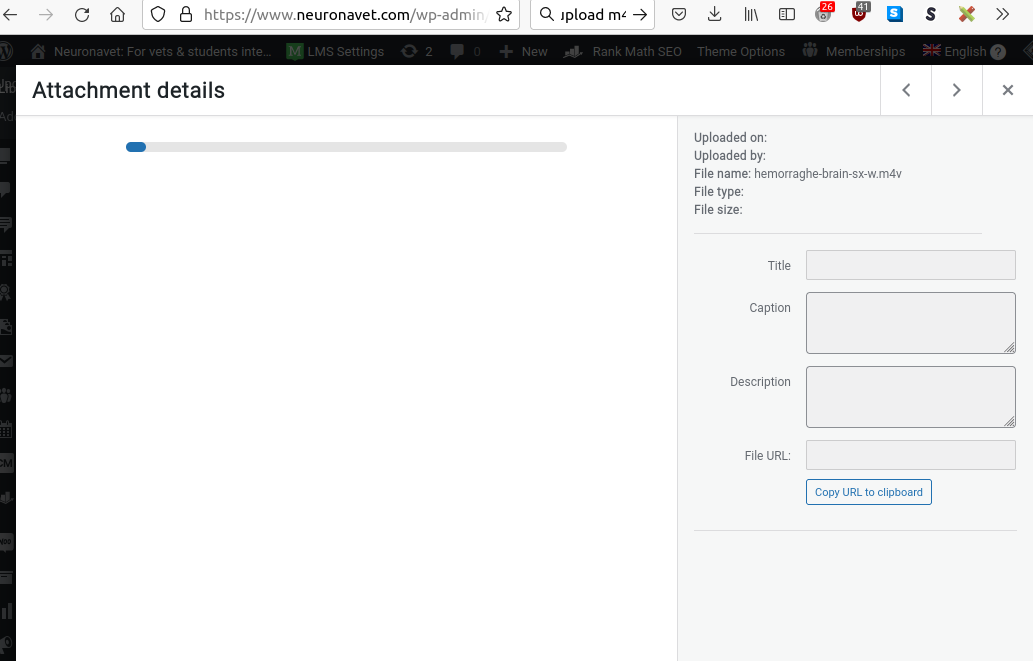The image size is (1033, 661).
Task: Click the comments bubble icon showing 0
Action: (x=465, y=51)
